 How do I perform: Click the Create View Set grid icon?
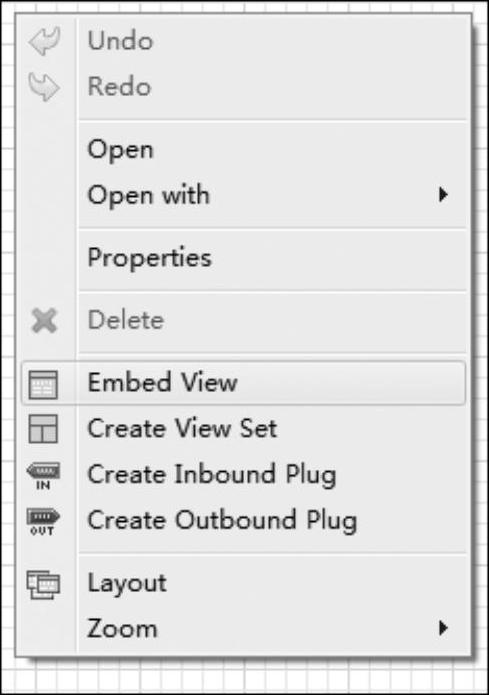click(x=43, y=429)
